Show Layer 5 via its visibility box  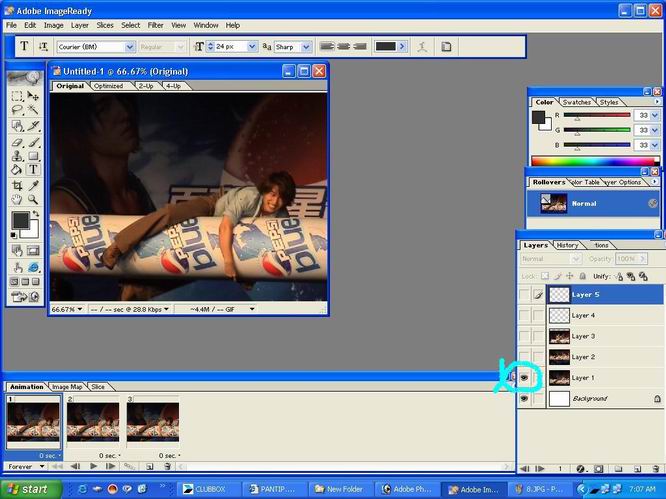point(525,294)
